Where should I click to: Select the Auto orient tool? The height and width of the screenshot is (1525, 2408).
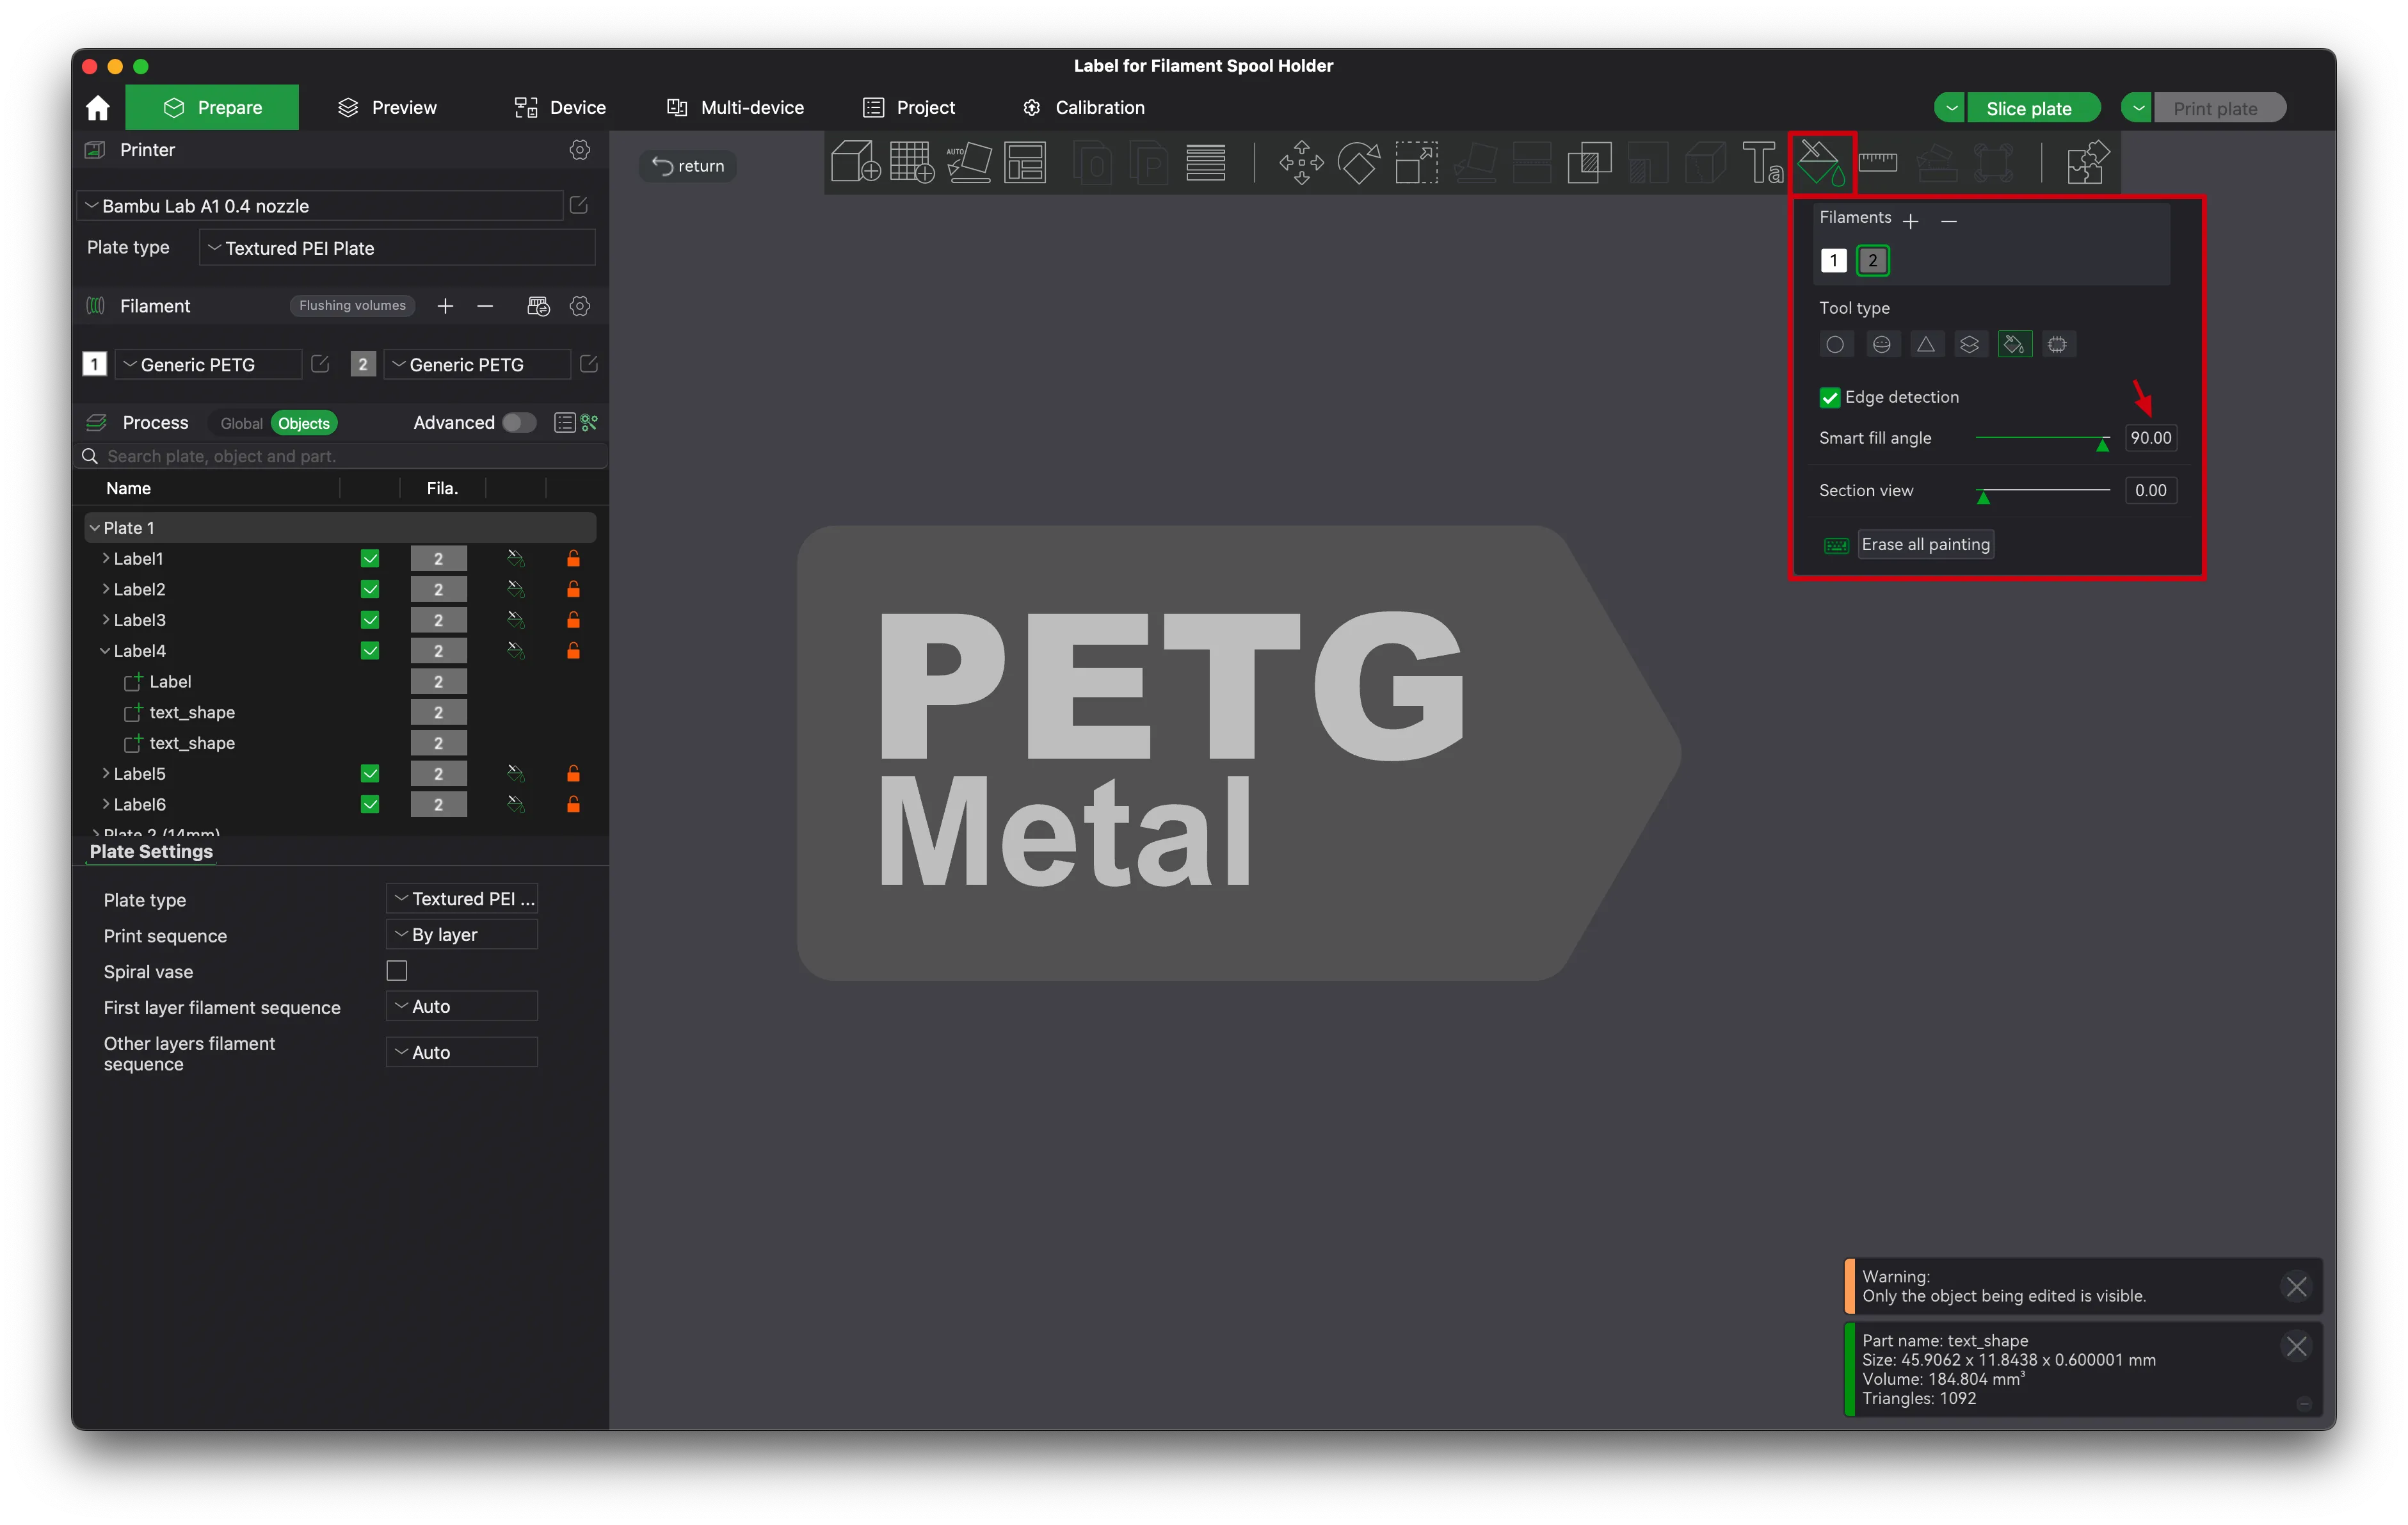point(968,162)
